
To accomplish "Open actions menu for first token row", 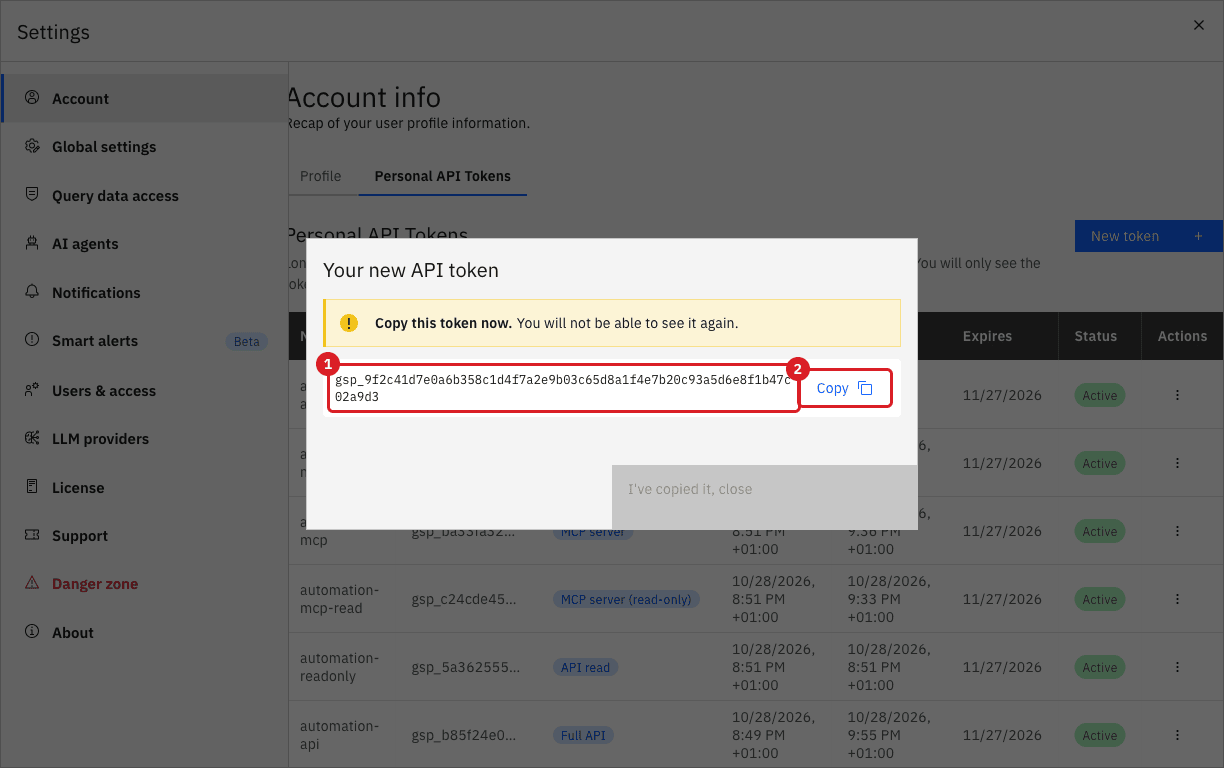I will coord(1178,395).
